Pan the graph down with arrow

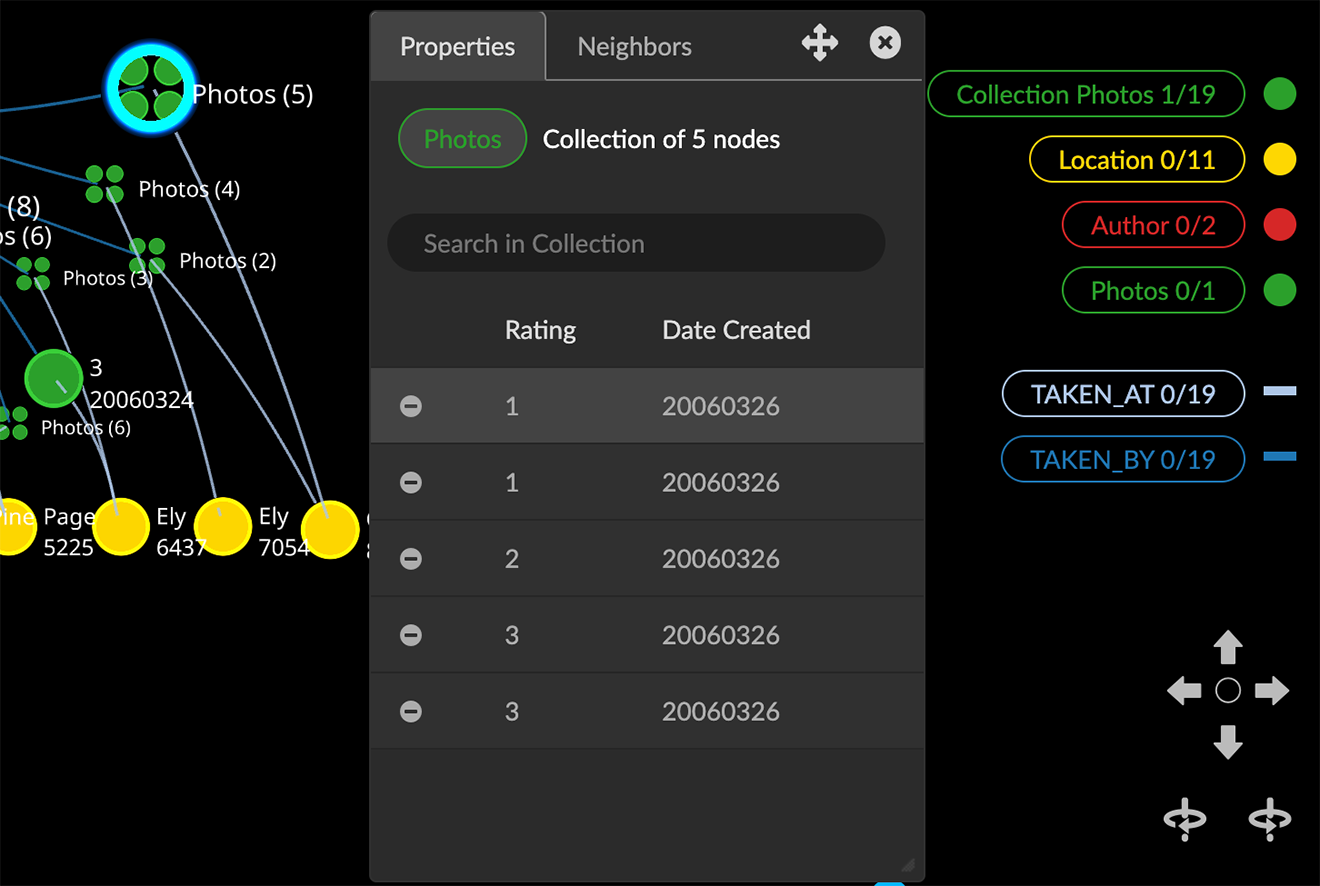click(1227, 741)
